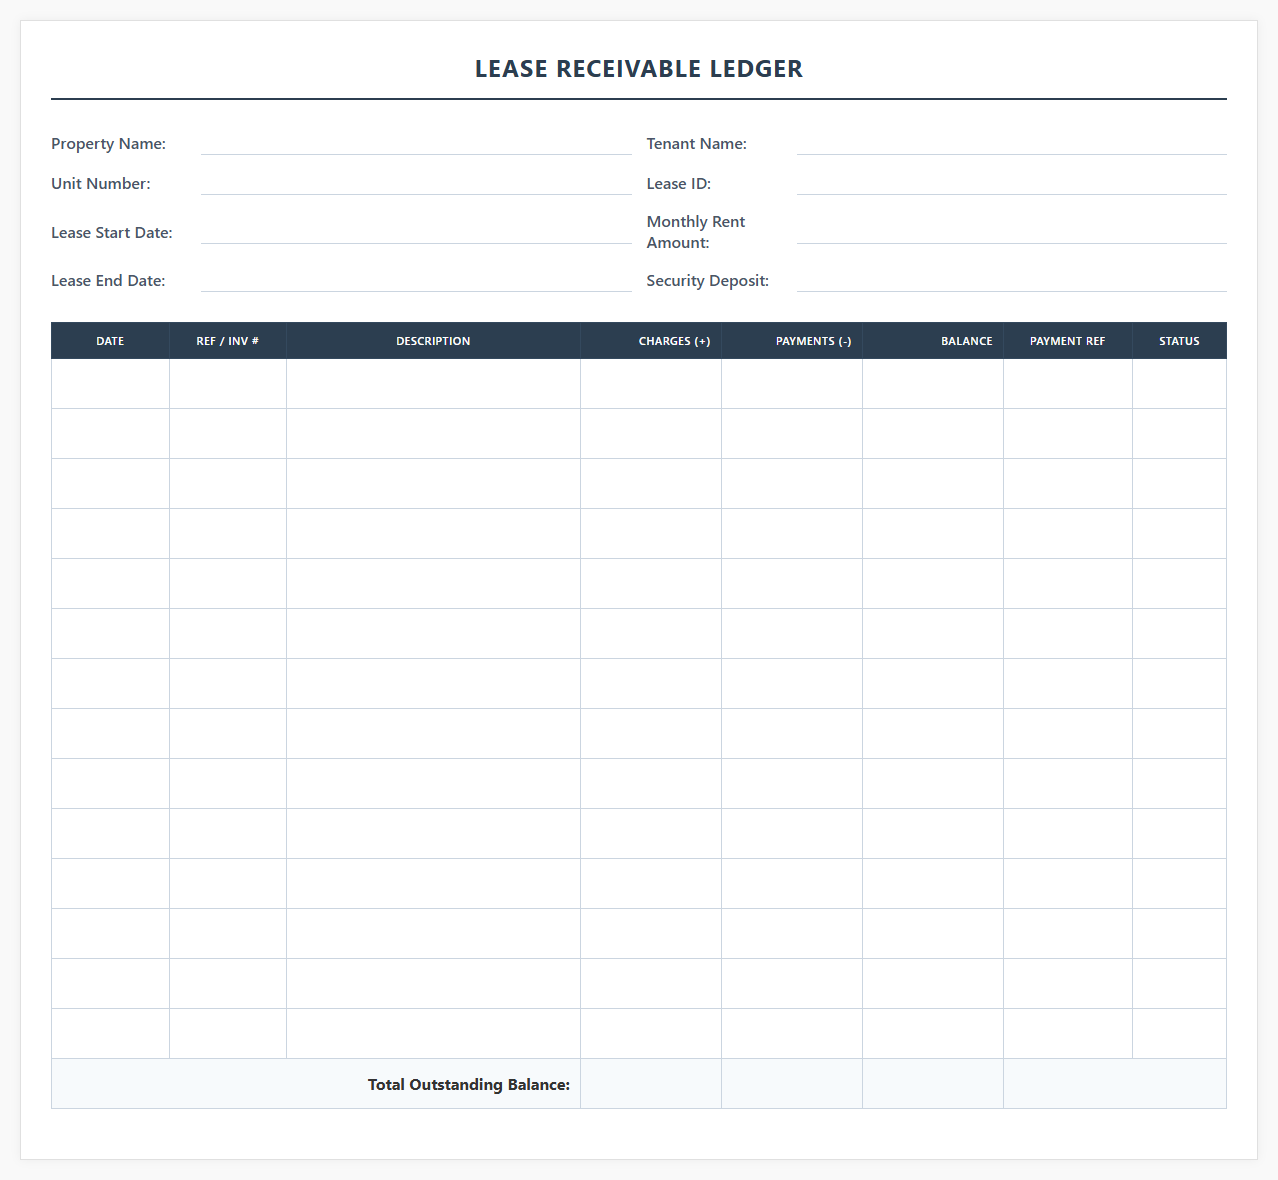Click the Lease Receivable Ledger title

639,69
